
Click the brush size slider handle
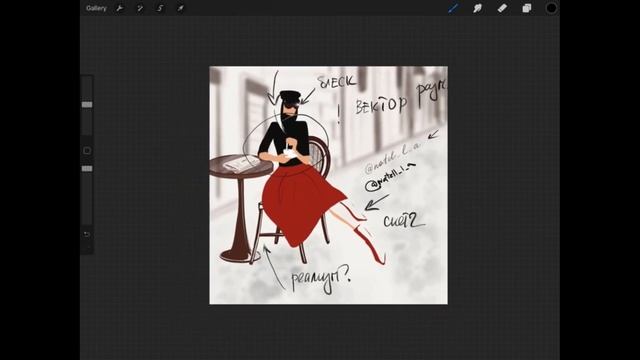pos(87,105)
